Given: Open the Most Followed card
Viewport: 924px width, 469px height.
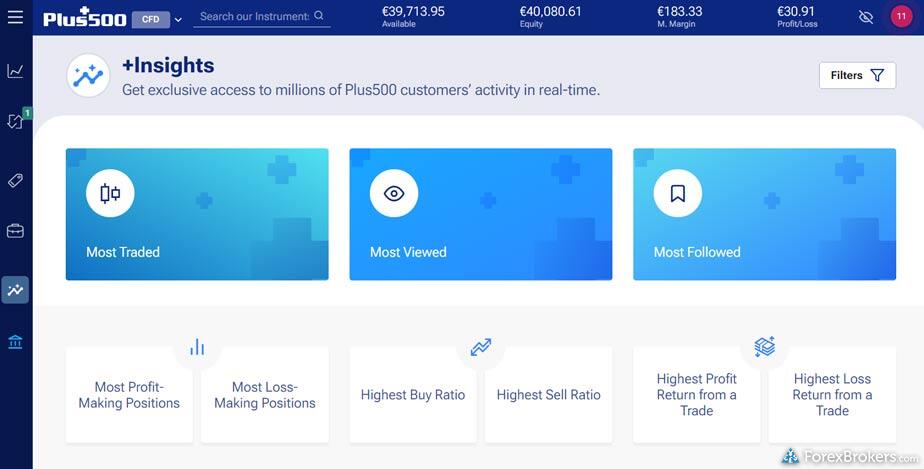Looking at the screenshot, I should [x=764, y=214].
